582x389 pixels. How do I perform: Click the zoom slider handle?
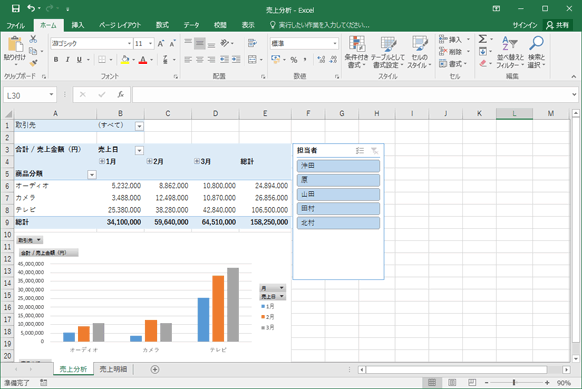point(514,382)
